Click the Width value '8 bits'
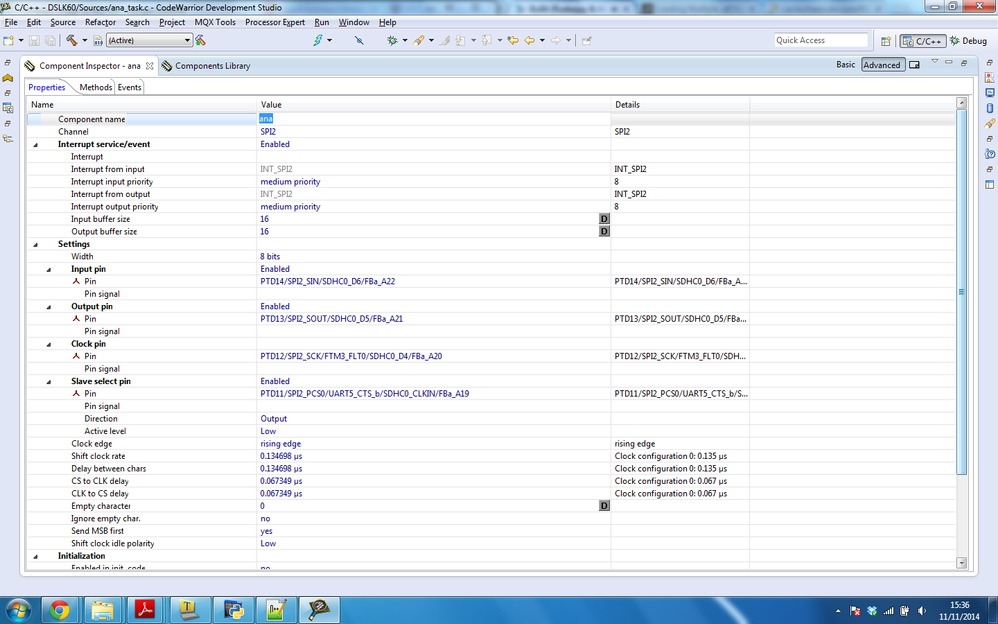Image resolution: width=998 pixels, height=624 pixels. [x=270, y=257]
